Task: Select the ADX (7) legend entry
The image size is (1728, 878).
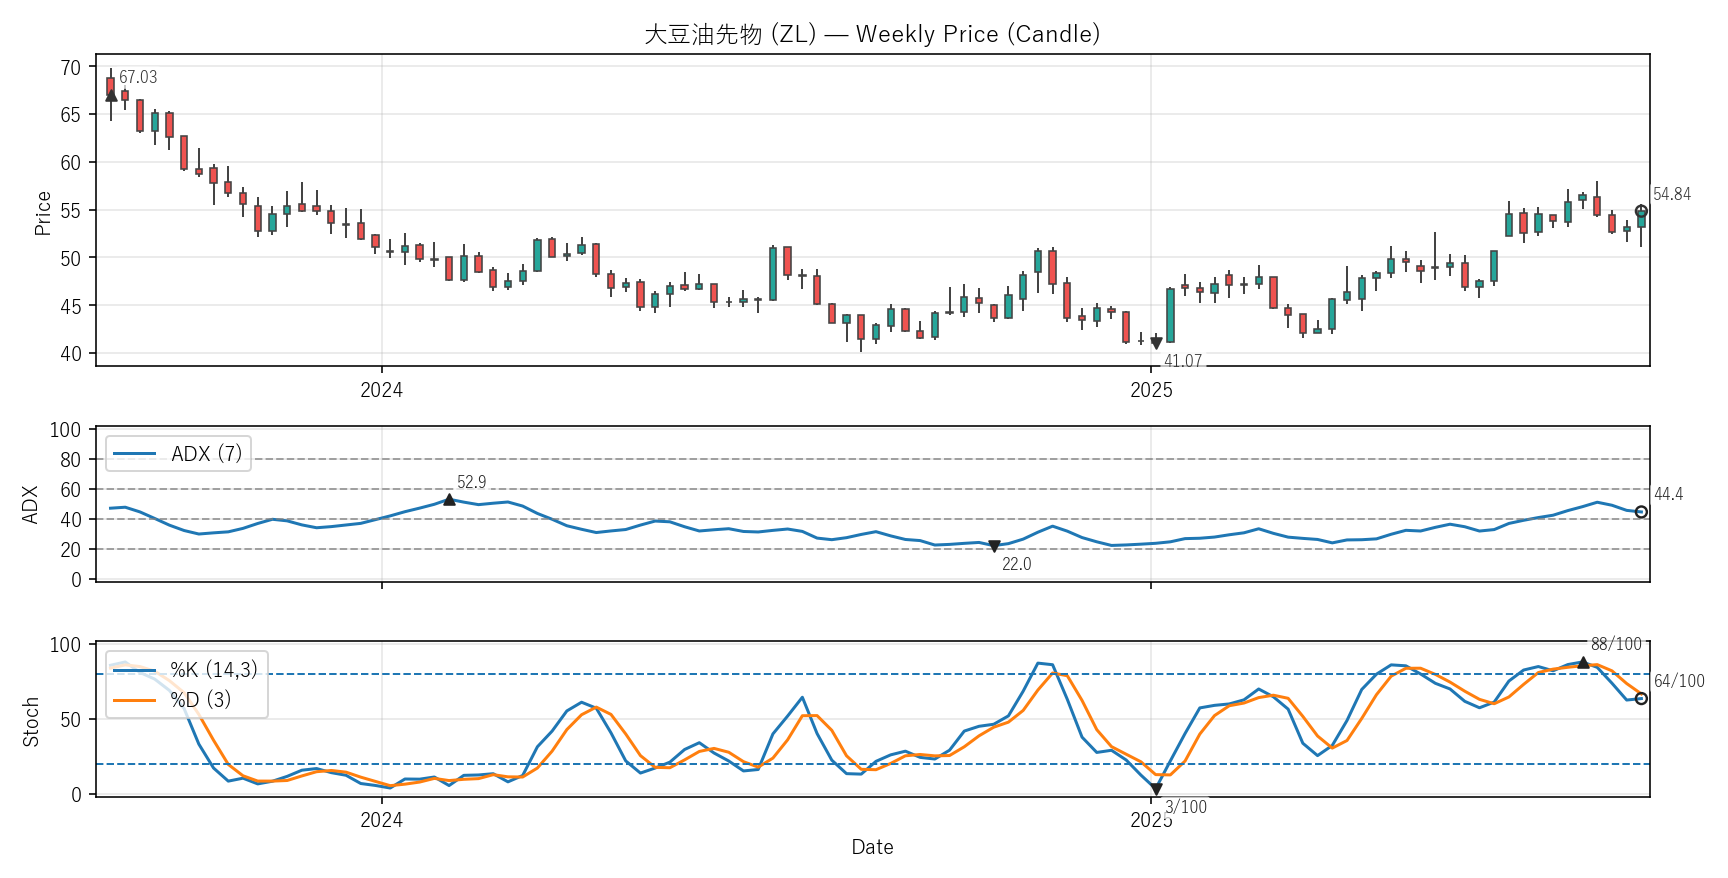Action: pyautogui.click(x=178, y=454)
